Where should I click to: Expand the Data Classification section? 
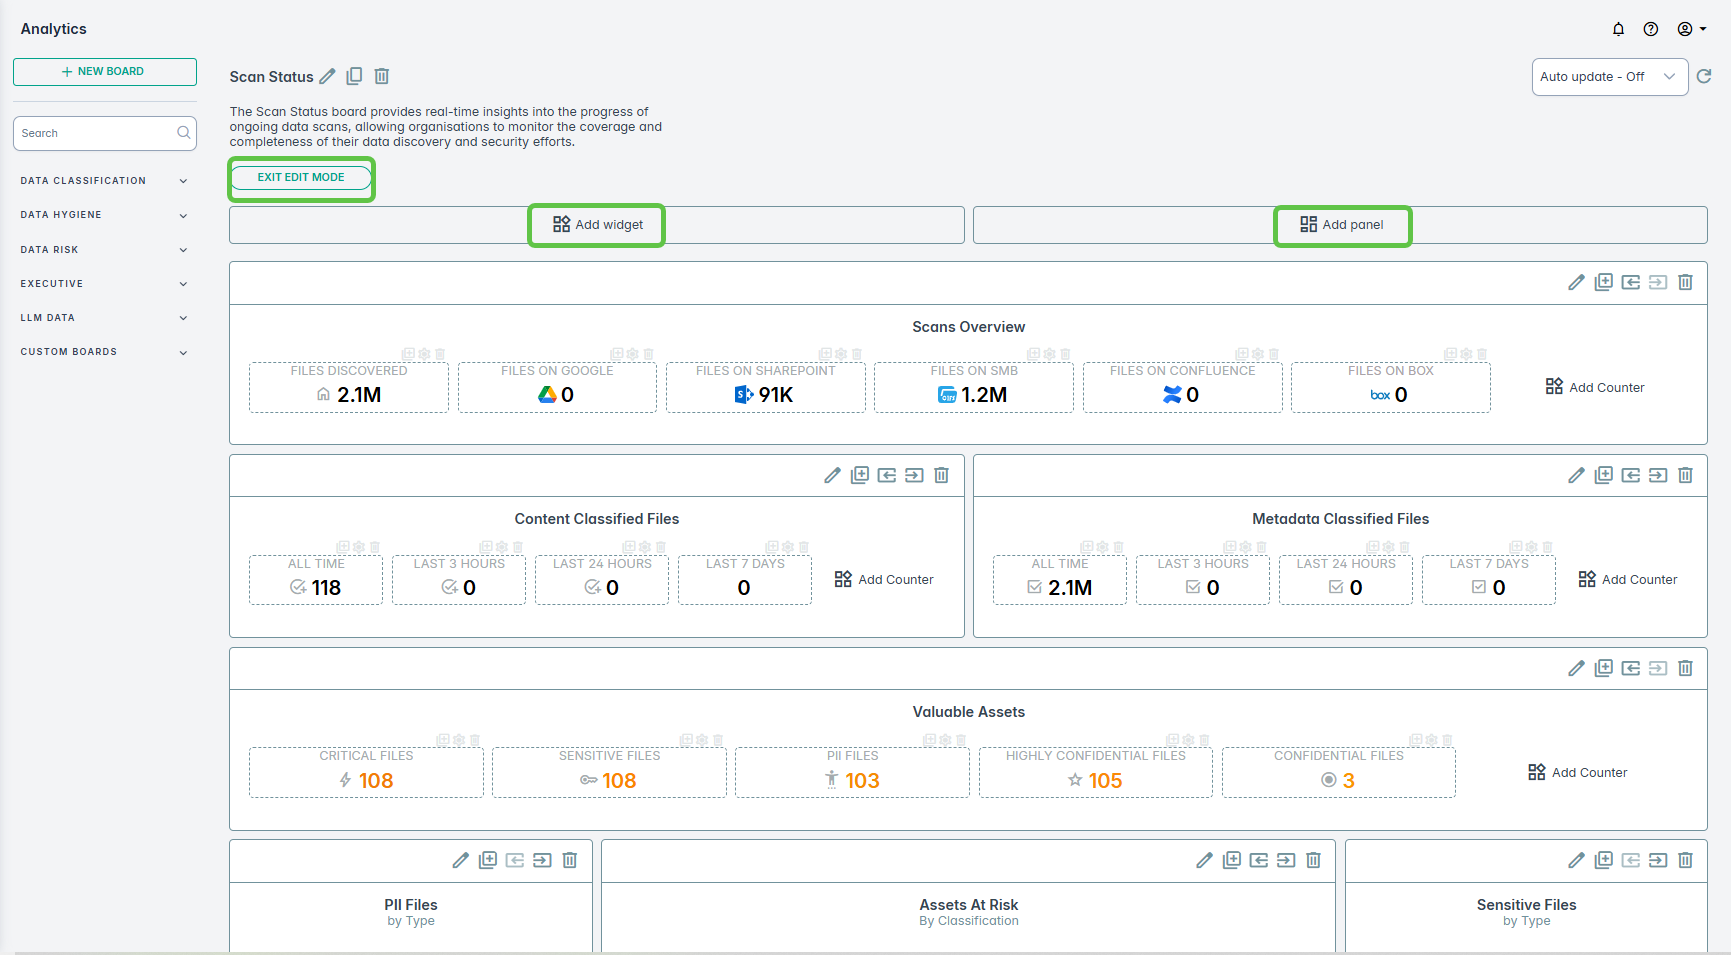point(104,181)
